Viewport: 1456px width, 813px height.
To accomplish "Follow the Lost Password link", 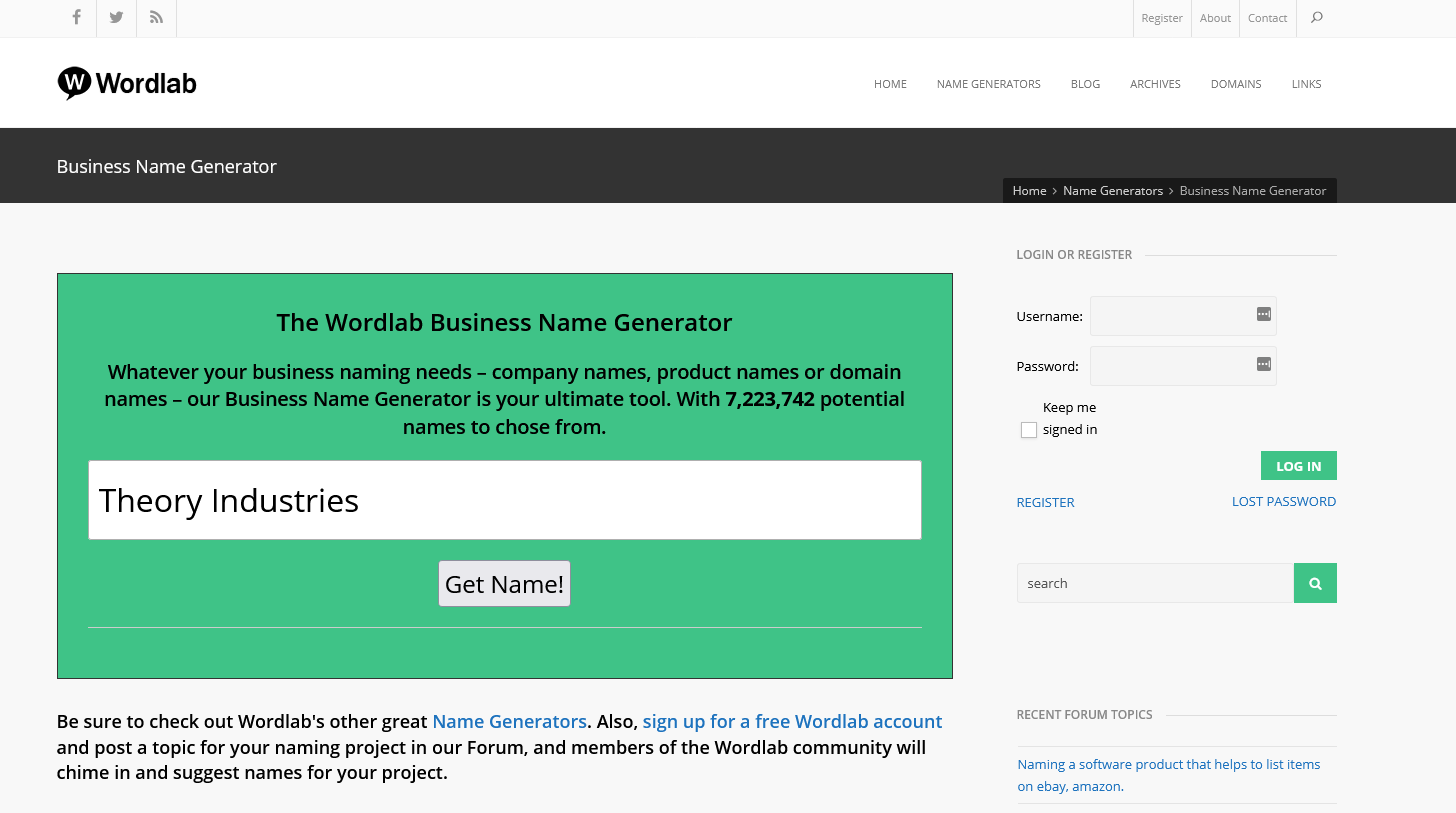I will (x=1283, y=502).
